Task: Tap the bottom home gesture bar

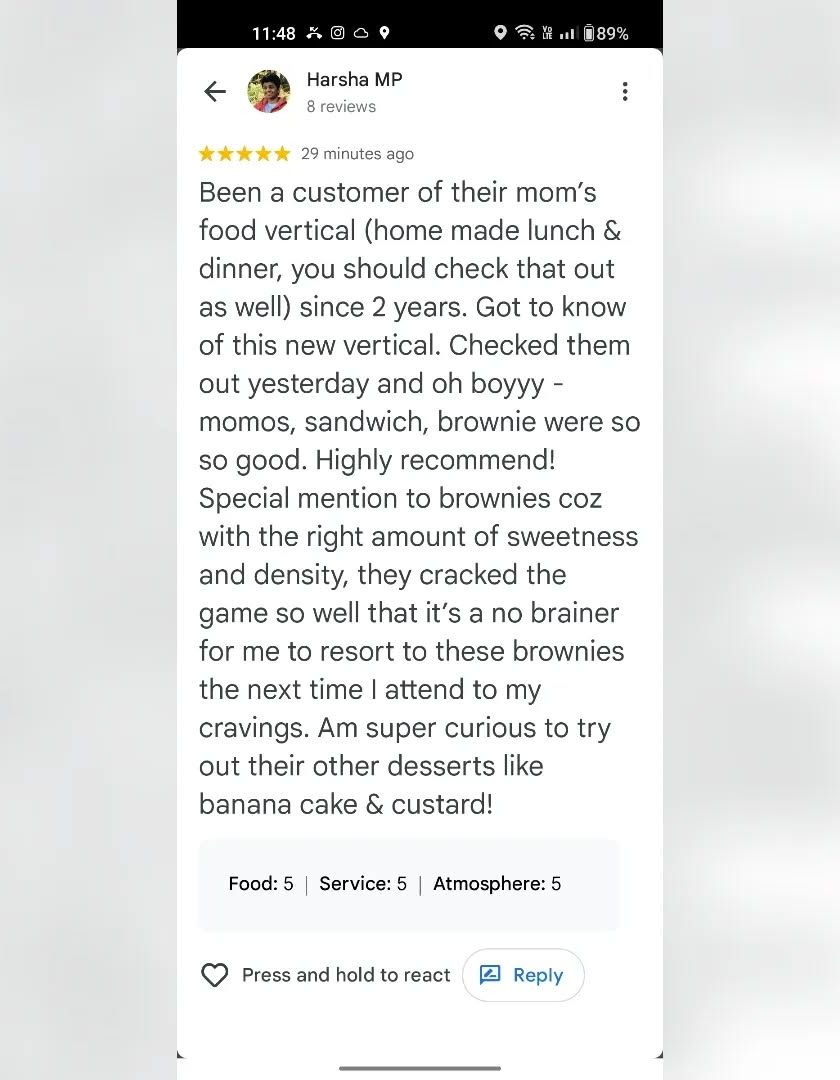Action: (420, 1068)
